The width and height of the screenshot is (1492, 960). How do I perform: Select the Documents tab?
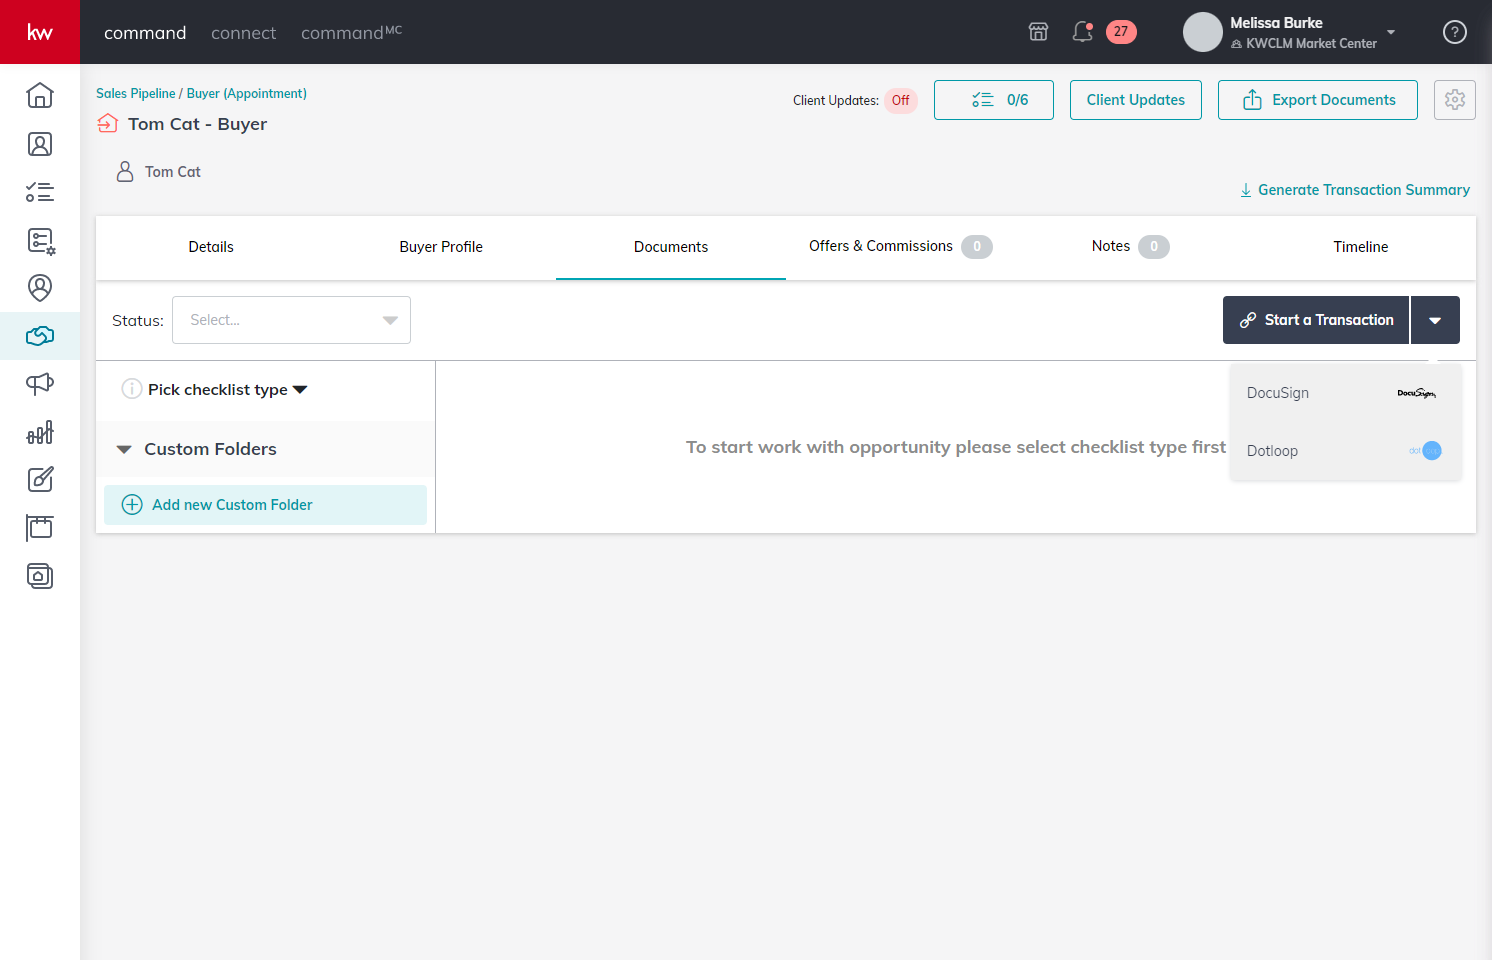click(671, 247)
